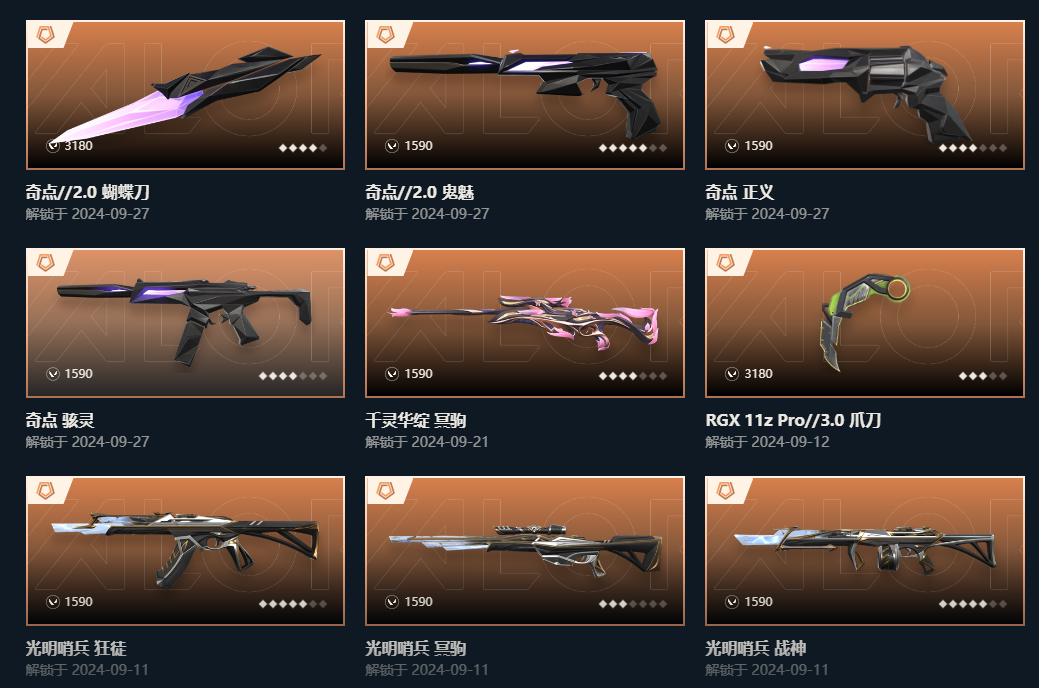Select the RGX 11z Pro//3.0 爪刀 karambit thumbnail

tap(865, 323)
